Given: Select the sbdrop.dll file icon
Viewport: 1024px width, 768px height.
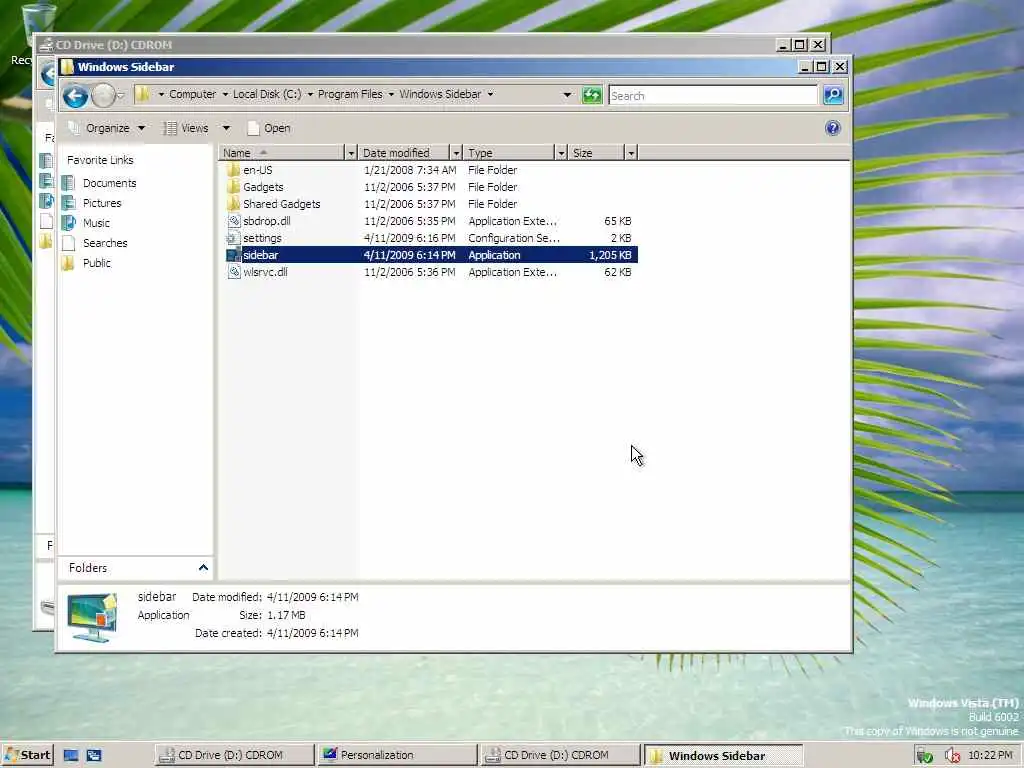Looking at the screenshot, I should [233, 221].
